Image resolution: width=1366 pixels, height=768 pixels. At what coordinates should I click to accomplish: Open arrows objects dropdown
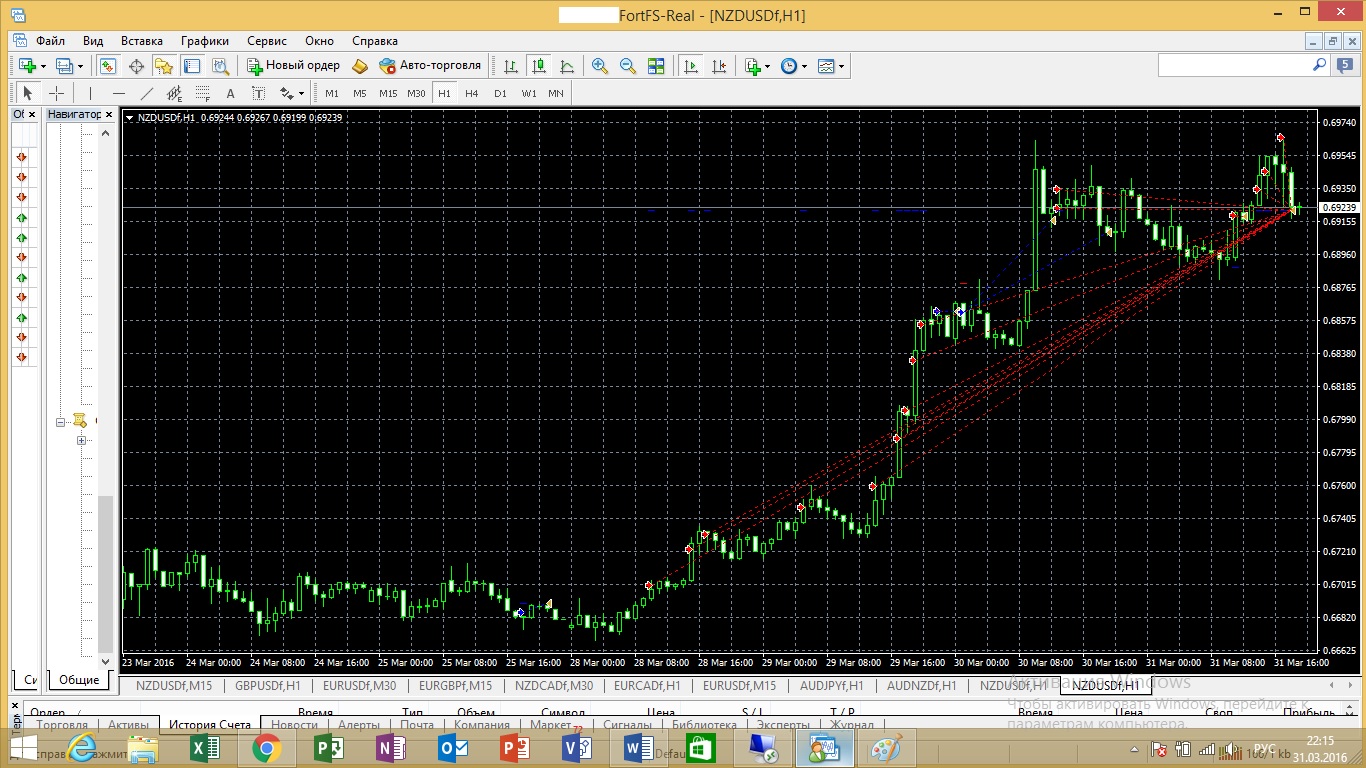(291, 93)
